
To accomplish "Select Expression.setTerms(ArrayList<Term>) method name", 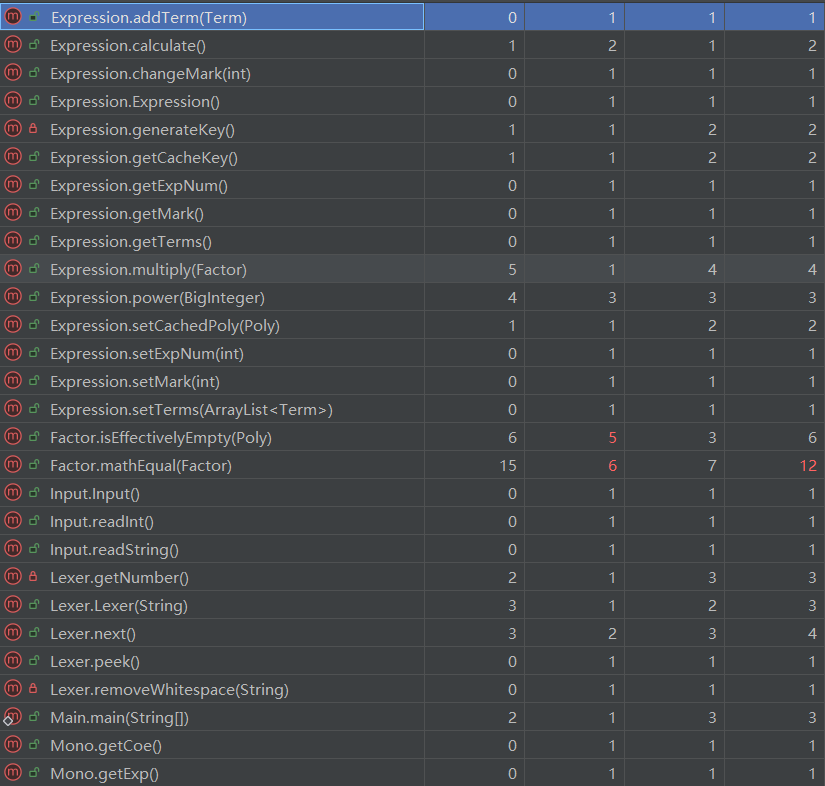I will [192, 409].
